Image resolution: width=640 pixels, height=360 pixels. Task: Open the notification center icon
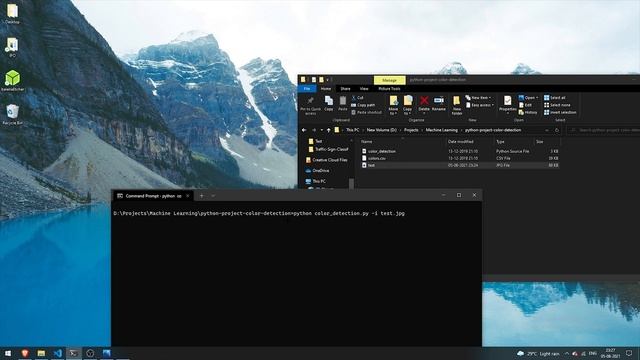coord(629,353)
